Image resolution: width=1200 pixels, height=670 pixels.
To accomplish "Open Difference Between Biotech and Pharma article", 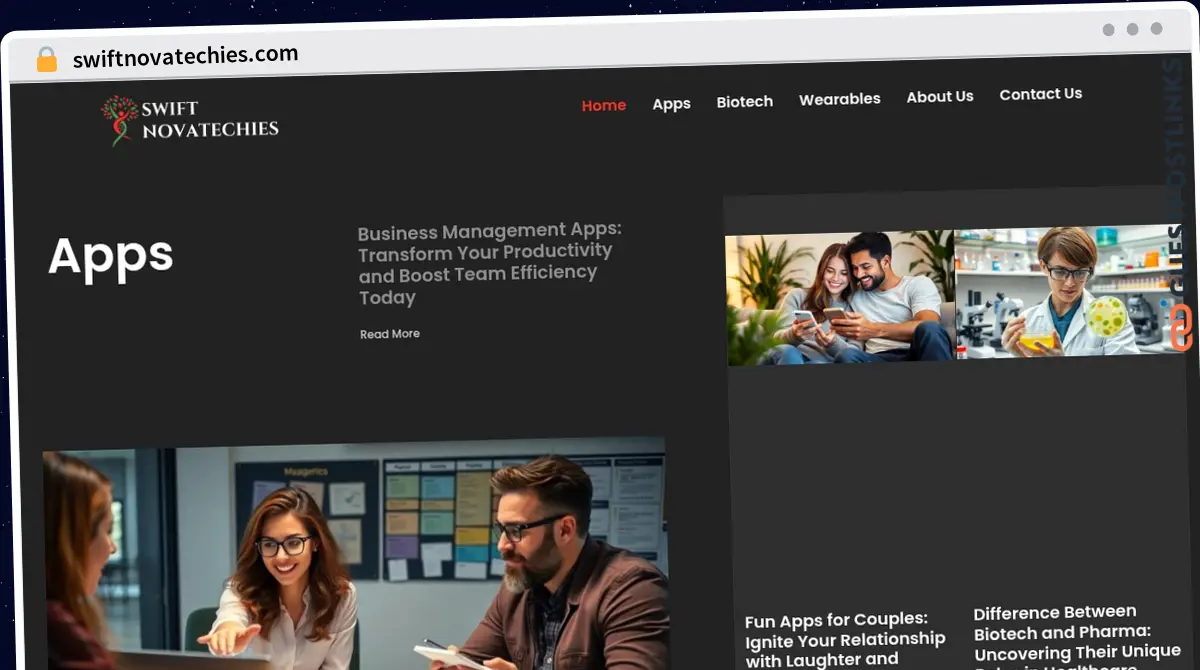I will point(1077,637).
